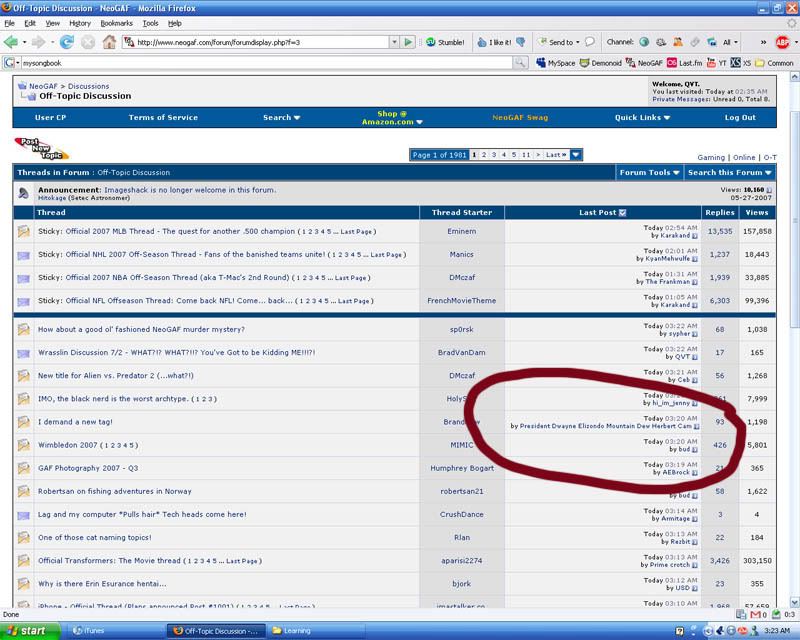Sort threads by the Replies column header
800x640 pixels.
tap(719, 212)
